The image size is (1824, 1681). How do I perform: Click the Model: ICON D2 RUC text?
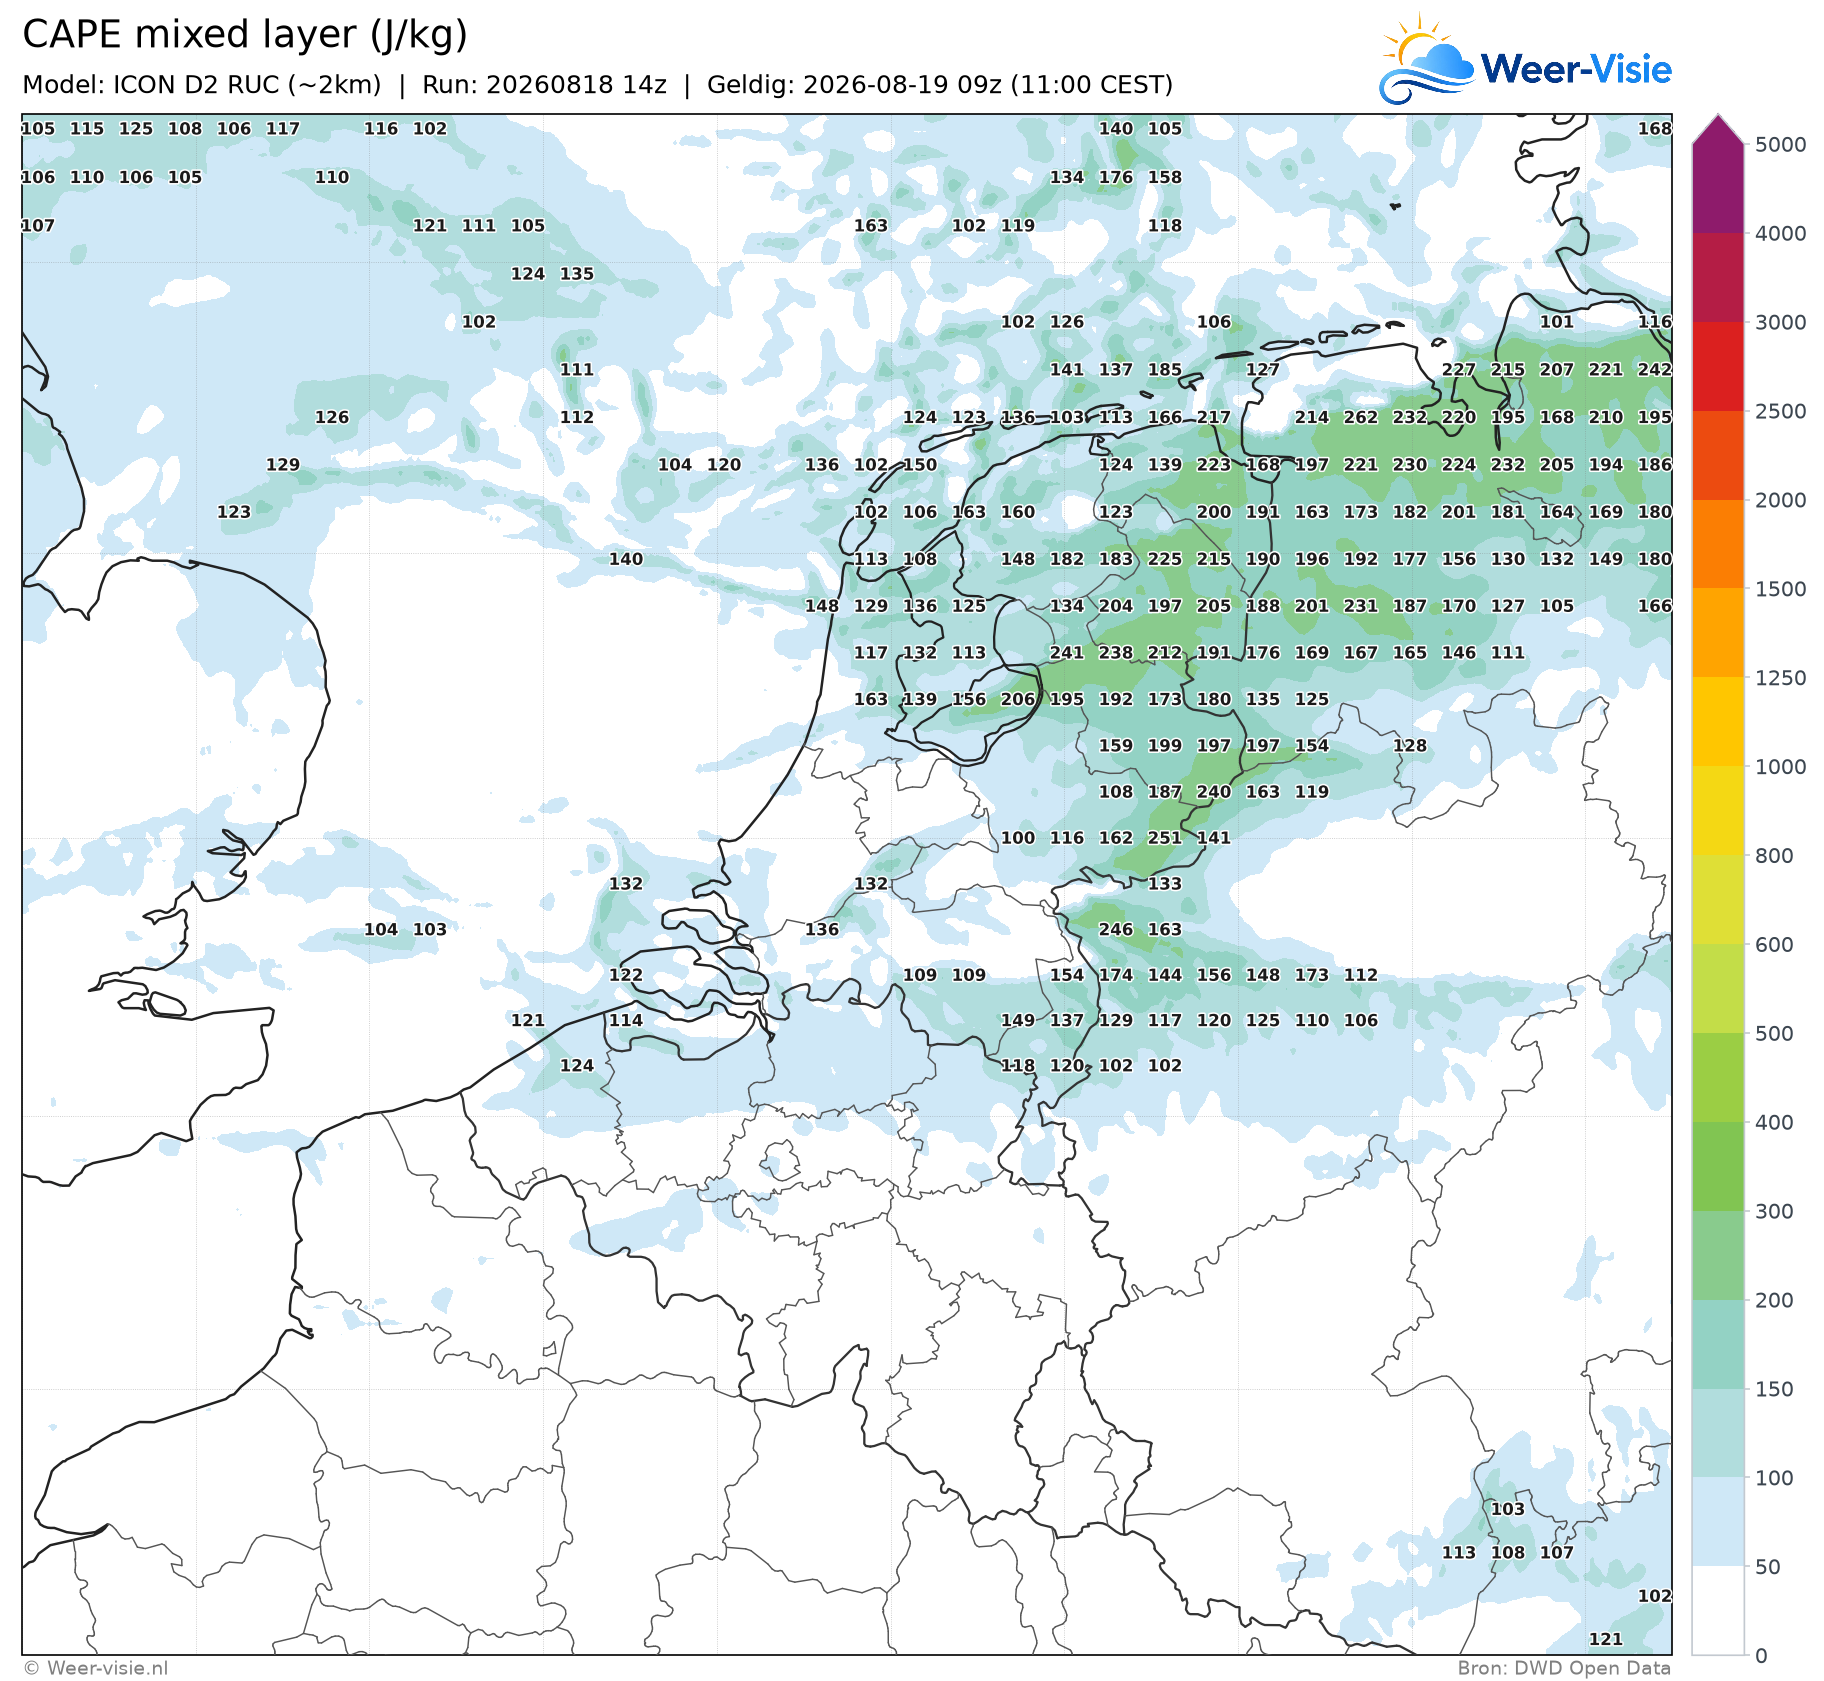point(201,85)
